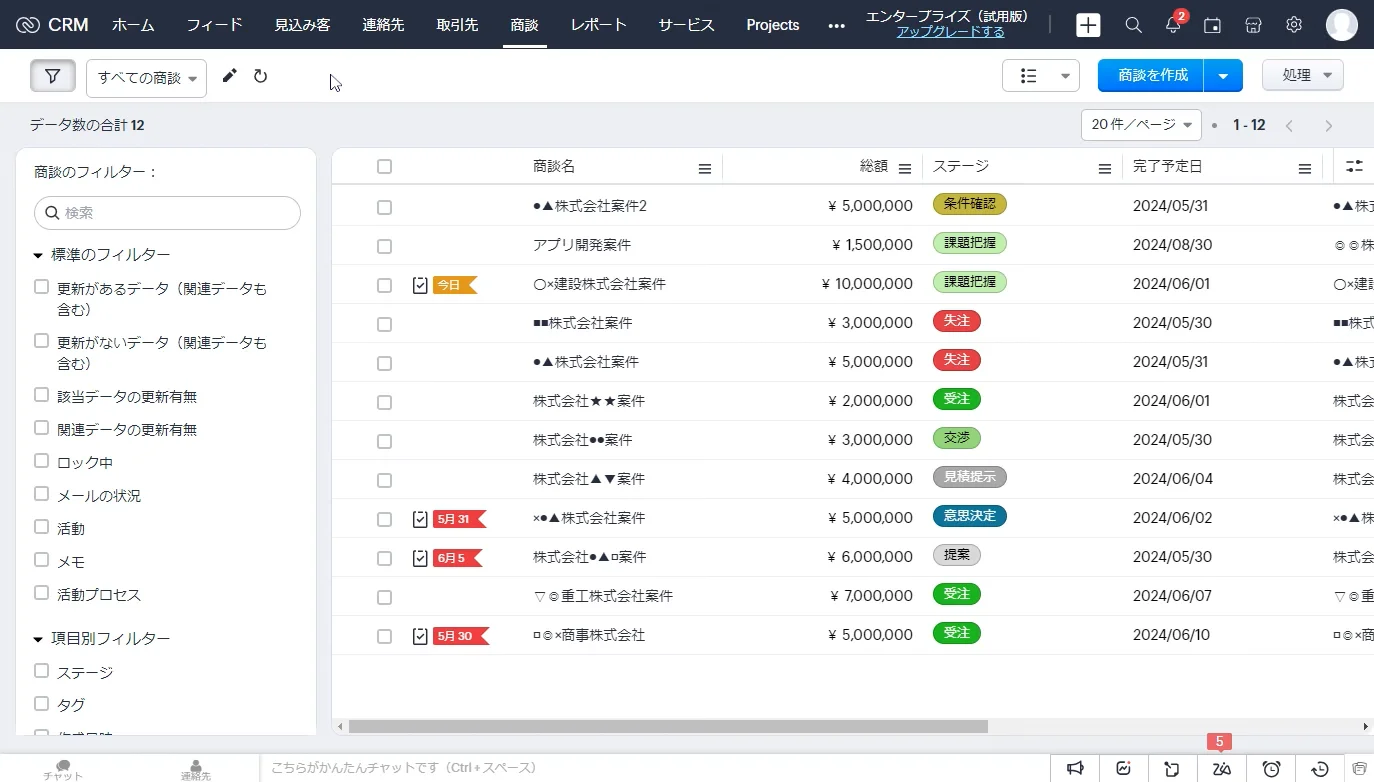Click the horizontal scrollbar of the table
The width and height of the screenshot is (1374, 782).
(x=668, y=727)
